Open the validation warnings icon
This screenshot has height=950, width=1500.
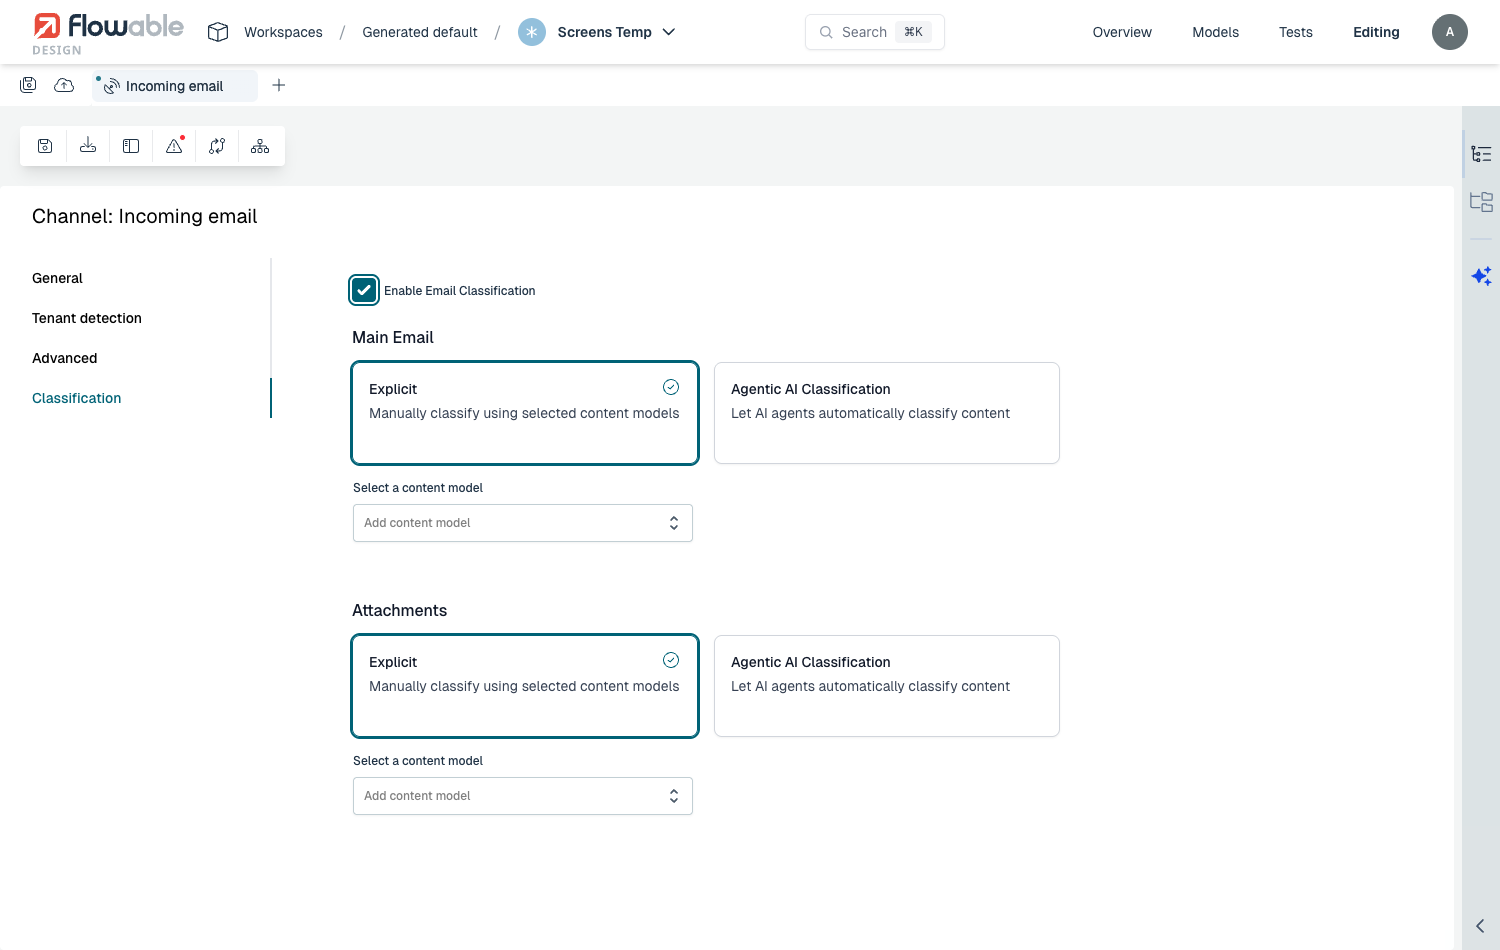pyautogui.click(x=174, y=146)
